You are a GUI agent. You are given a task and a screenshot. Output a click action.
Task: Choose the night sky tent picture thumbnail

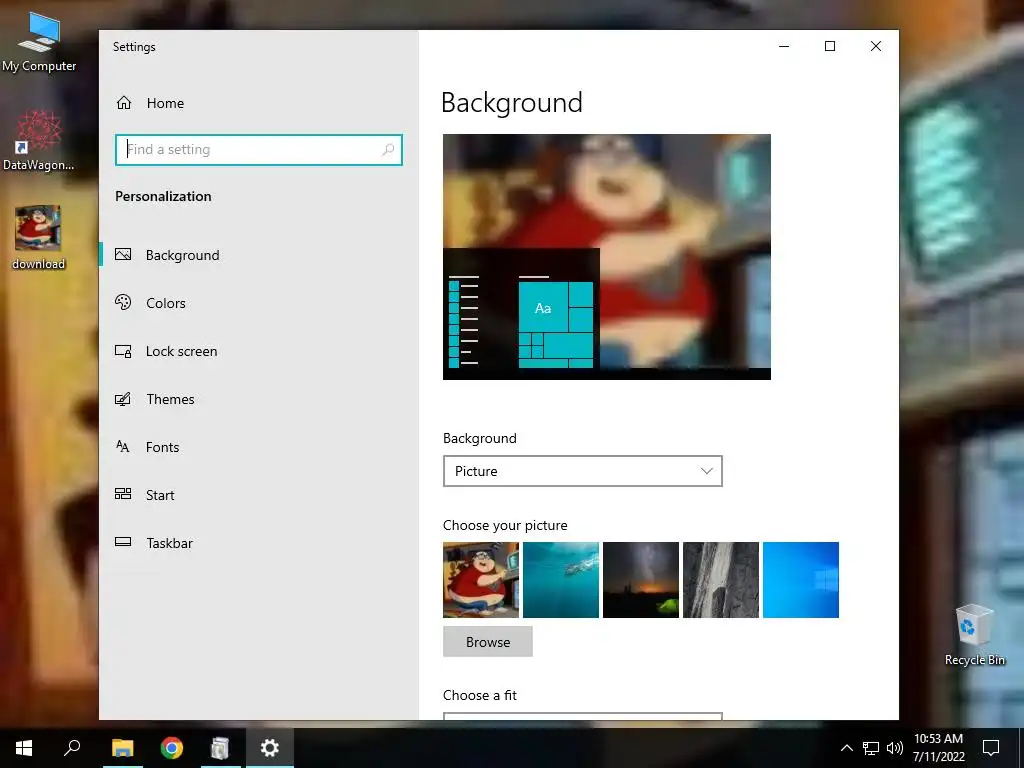pos(641,580)
